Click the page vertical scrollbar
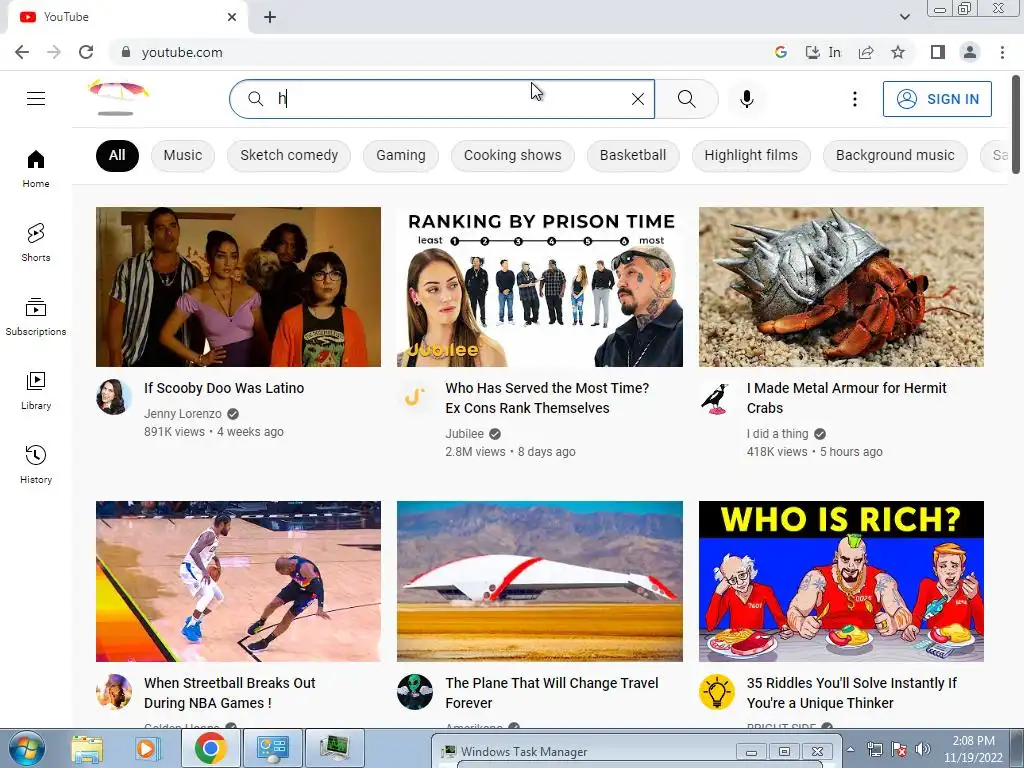 coord(1016,124)
